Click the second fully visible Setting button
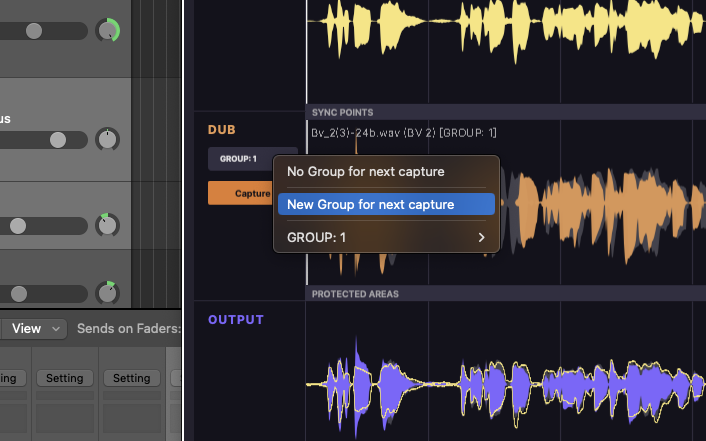This screenshot has width=706, height=441. (131, 378)
